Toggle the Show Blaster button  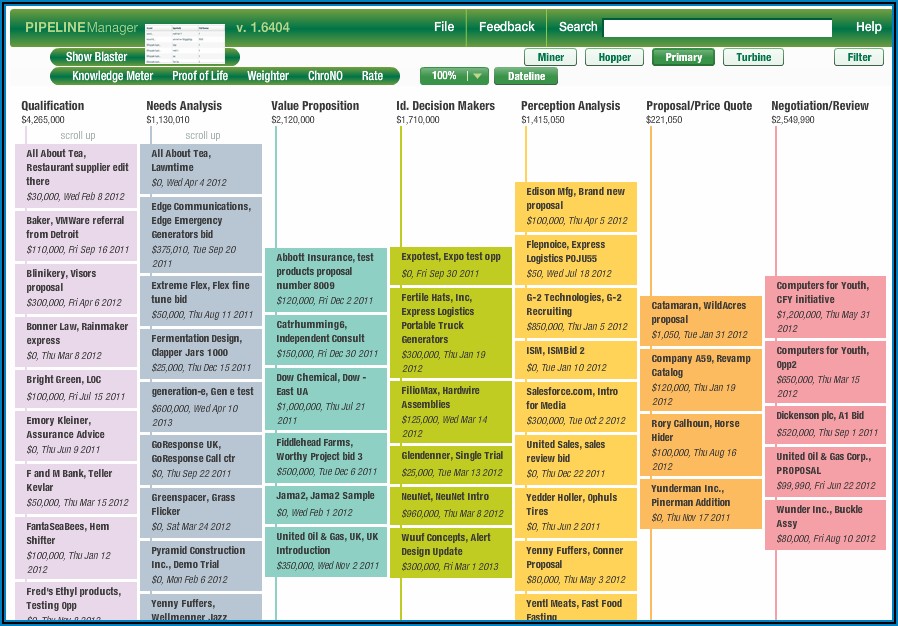point(97,57)
